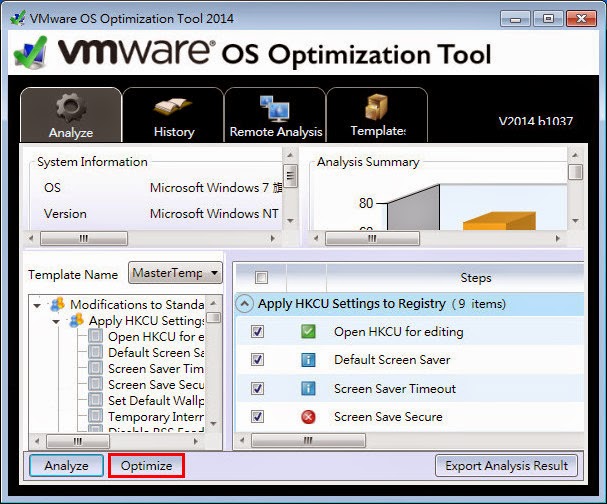Click tree item icon for Screen Save Secu
The width and height of the screenshot is (607, 504).
[x=95, y=384]
